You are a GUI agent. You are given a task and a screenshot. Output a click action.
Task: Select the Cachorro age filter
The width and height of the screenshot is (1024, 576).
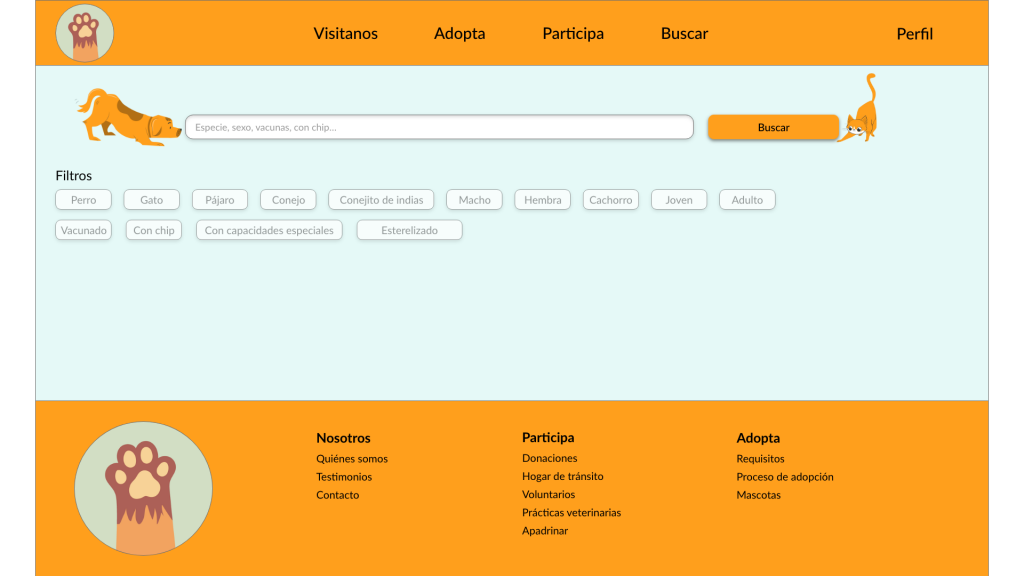coord(610,200)
